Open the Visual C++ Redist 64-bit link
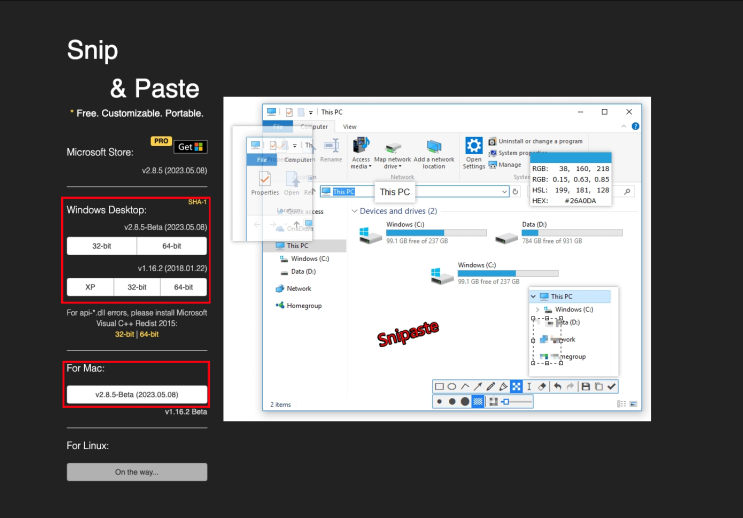Viewport: 743px width, 518px height. 149,334
